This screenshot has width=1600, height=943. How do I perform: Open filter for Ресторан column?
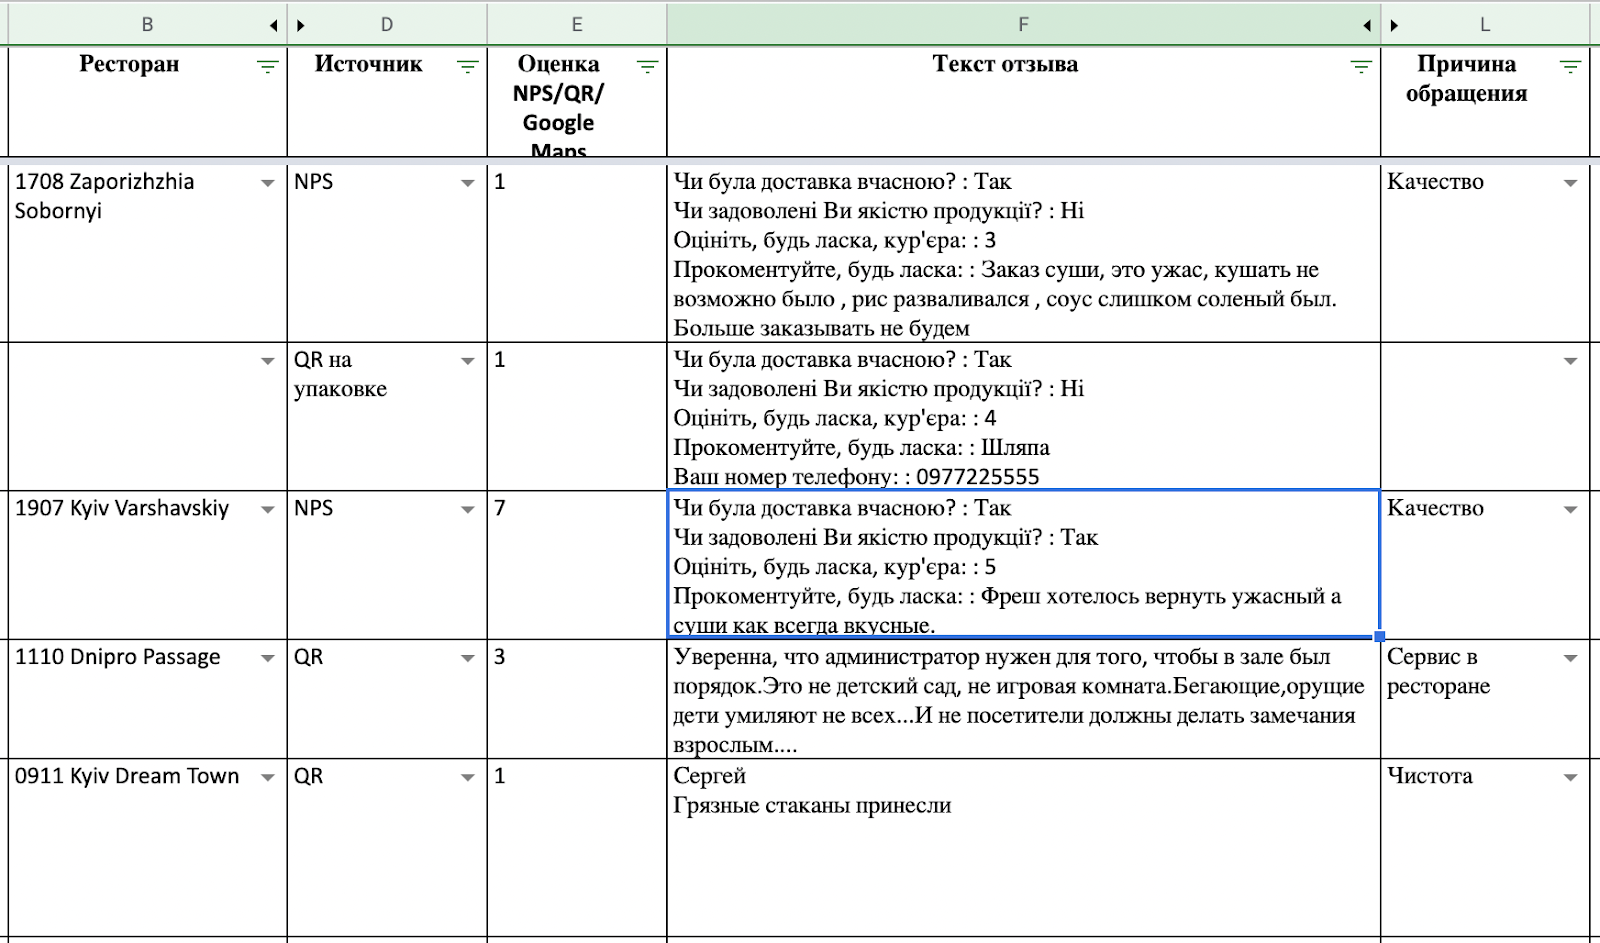pyautogui.click(x=267, y=67)
